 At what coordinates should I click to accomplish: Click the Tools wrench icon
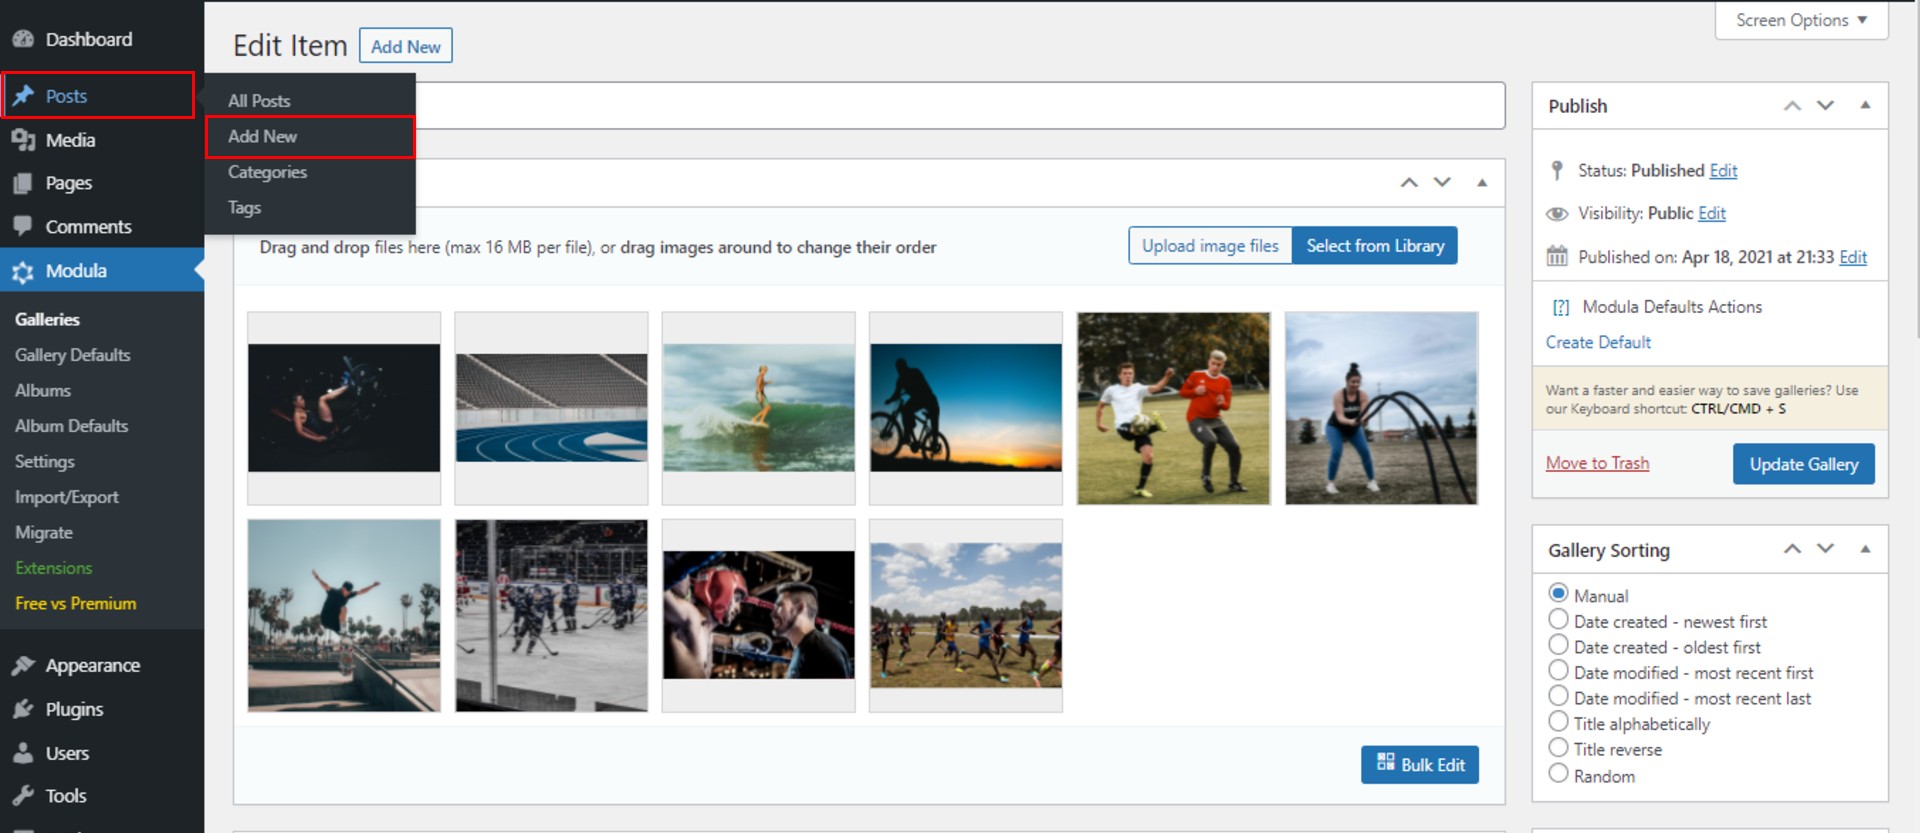pyautogui.click(x=23, y=796)
